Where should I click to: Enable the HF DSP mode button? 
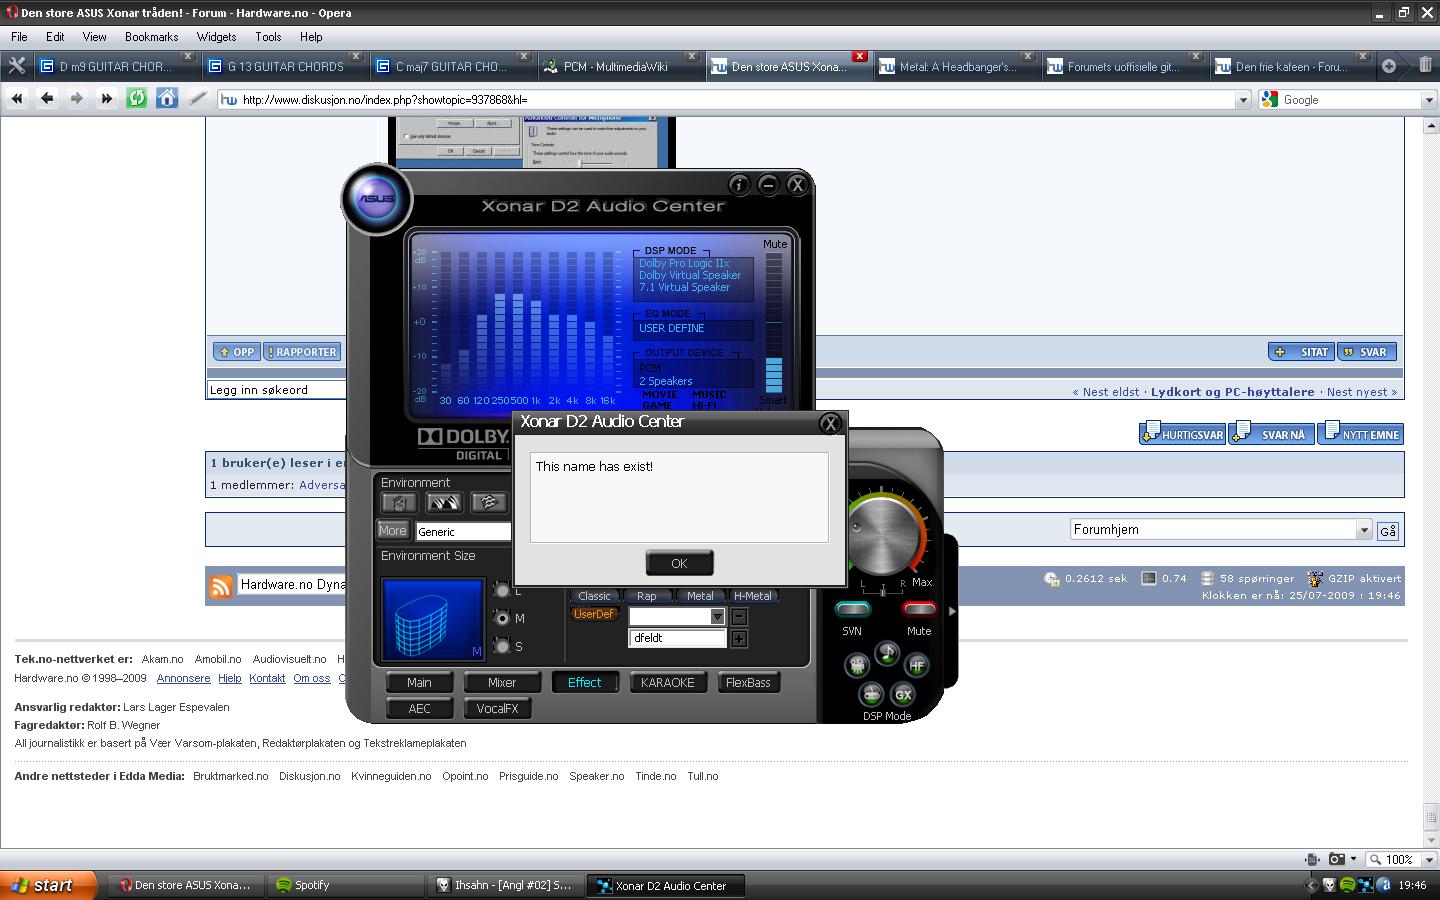pos(916,665)
